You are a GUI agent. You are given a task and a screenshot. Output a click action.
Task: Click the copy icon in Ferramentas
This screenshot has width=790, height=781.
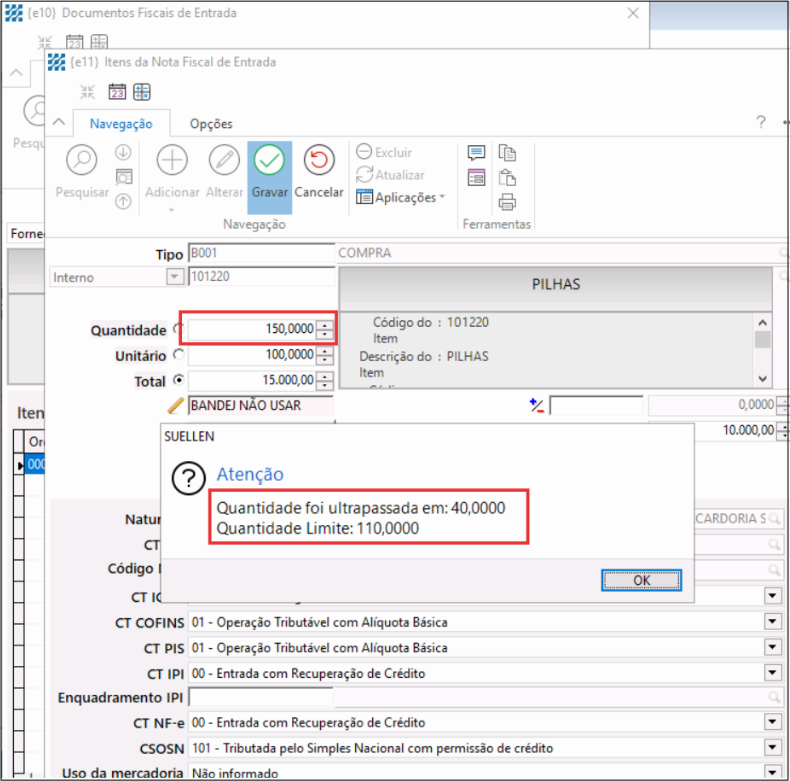point(507,152)
